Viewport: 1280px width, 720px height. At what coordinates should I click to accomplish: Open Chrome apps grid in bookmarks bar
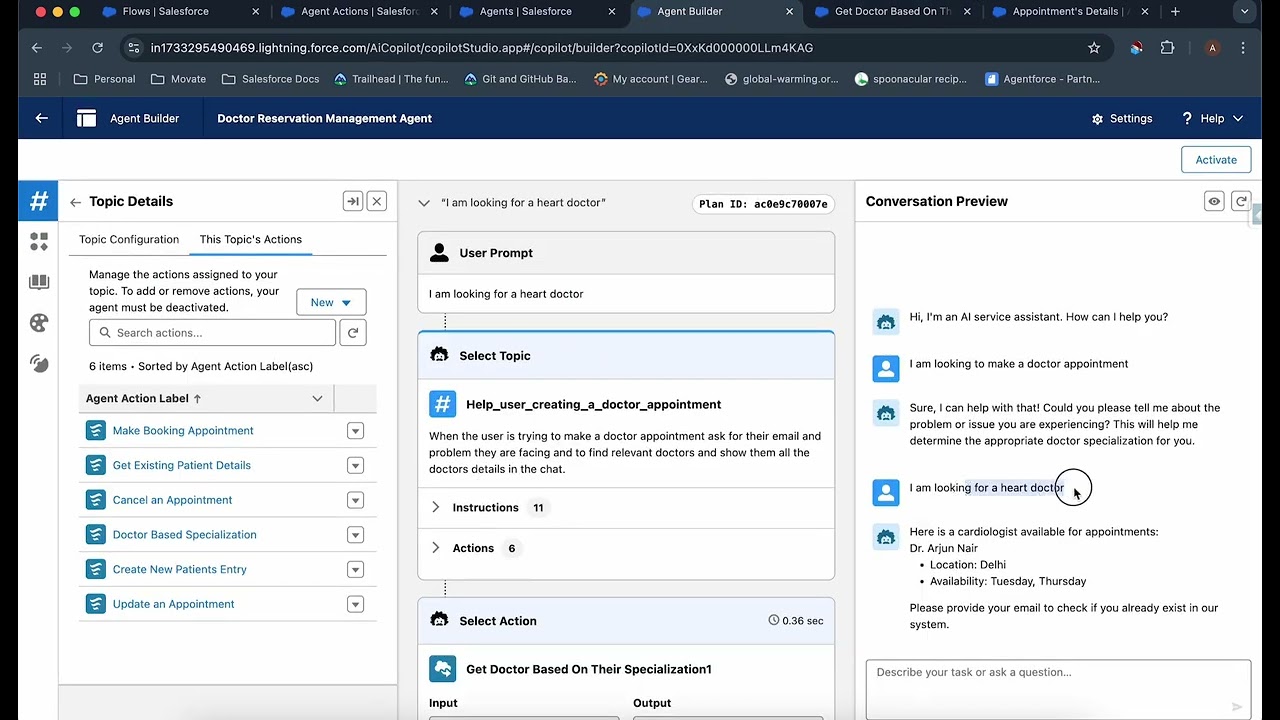pos(40,79)
